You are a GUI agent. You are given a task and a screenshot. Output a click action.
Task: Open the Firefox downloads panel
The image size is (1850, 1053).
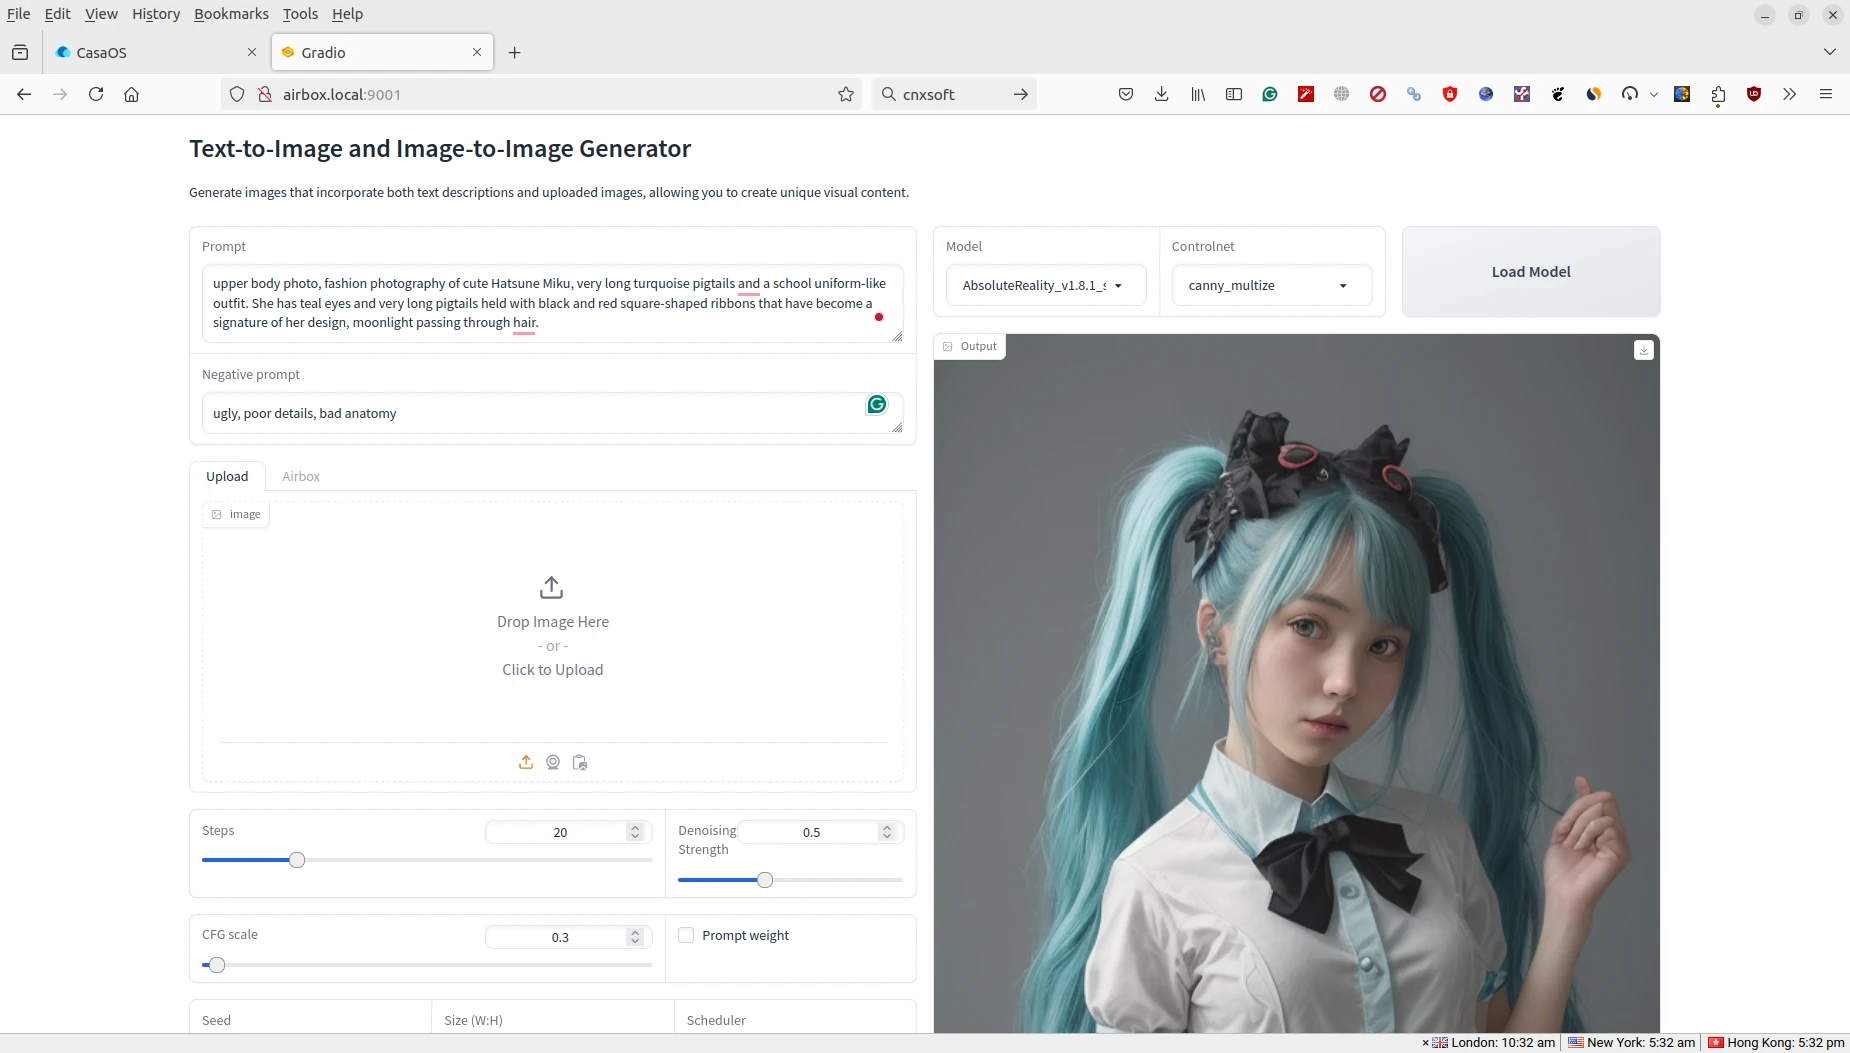click(1161, 94)
